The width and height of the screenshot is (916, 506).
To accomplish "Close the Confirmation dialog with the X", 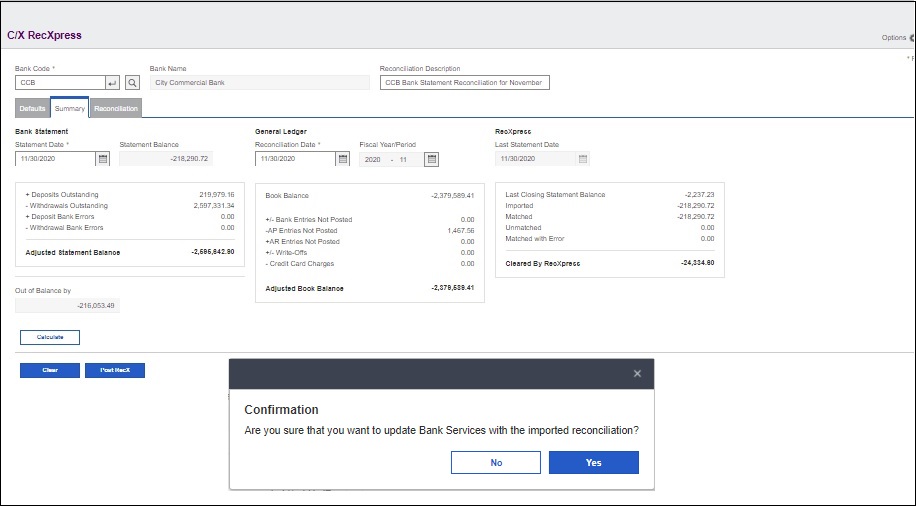I will tap(637, 374).
